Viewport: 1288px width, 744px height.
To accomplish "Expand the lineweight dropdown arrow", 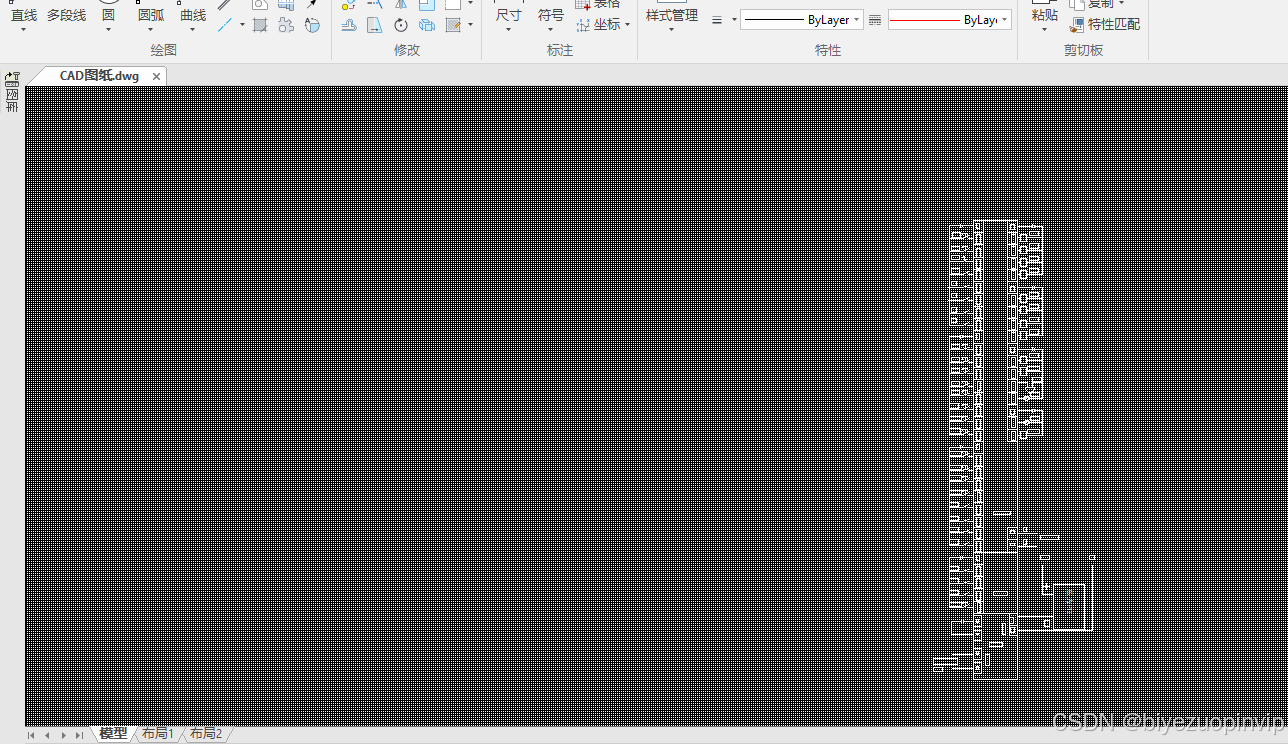I will (734, 20).
